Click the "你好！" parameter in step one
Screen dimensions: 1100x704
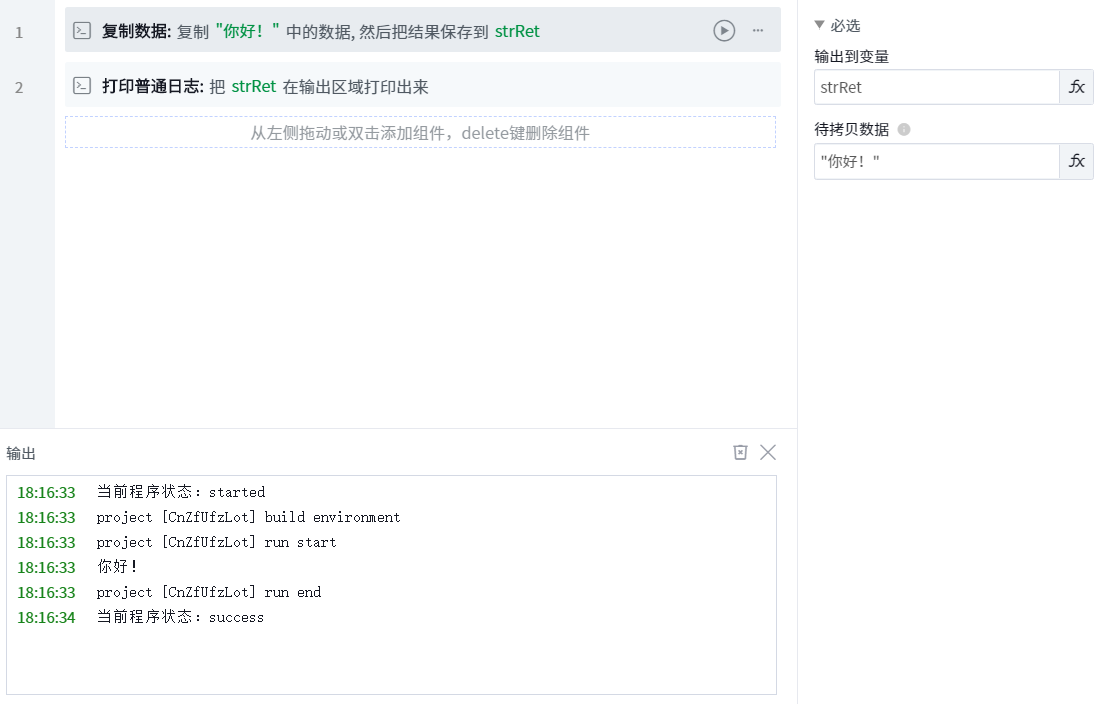tap(247, 32)
